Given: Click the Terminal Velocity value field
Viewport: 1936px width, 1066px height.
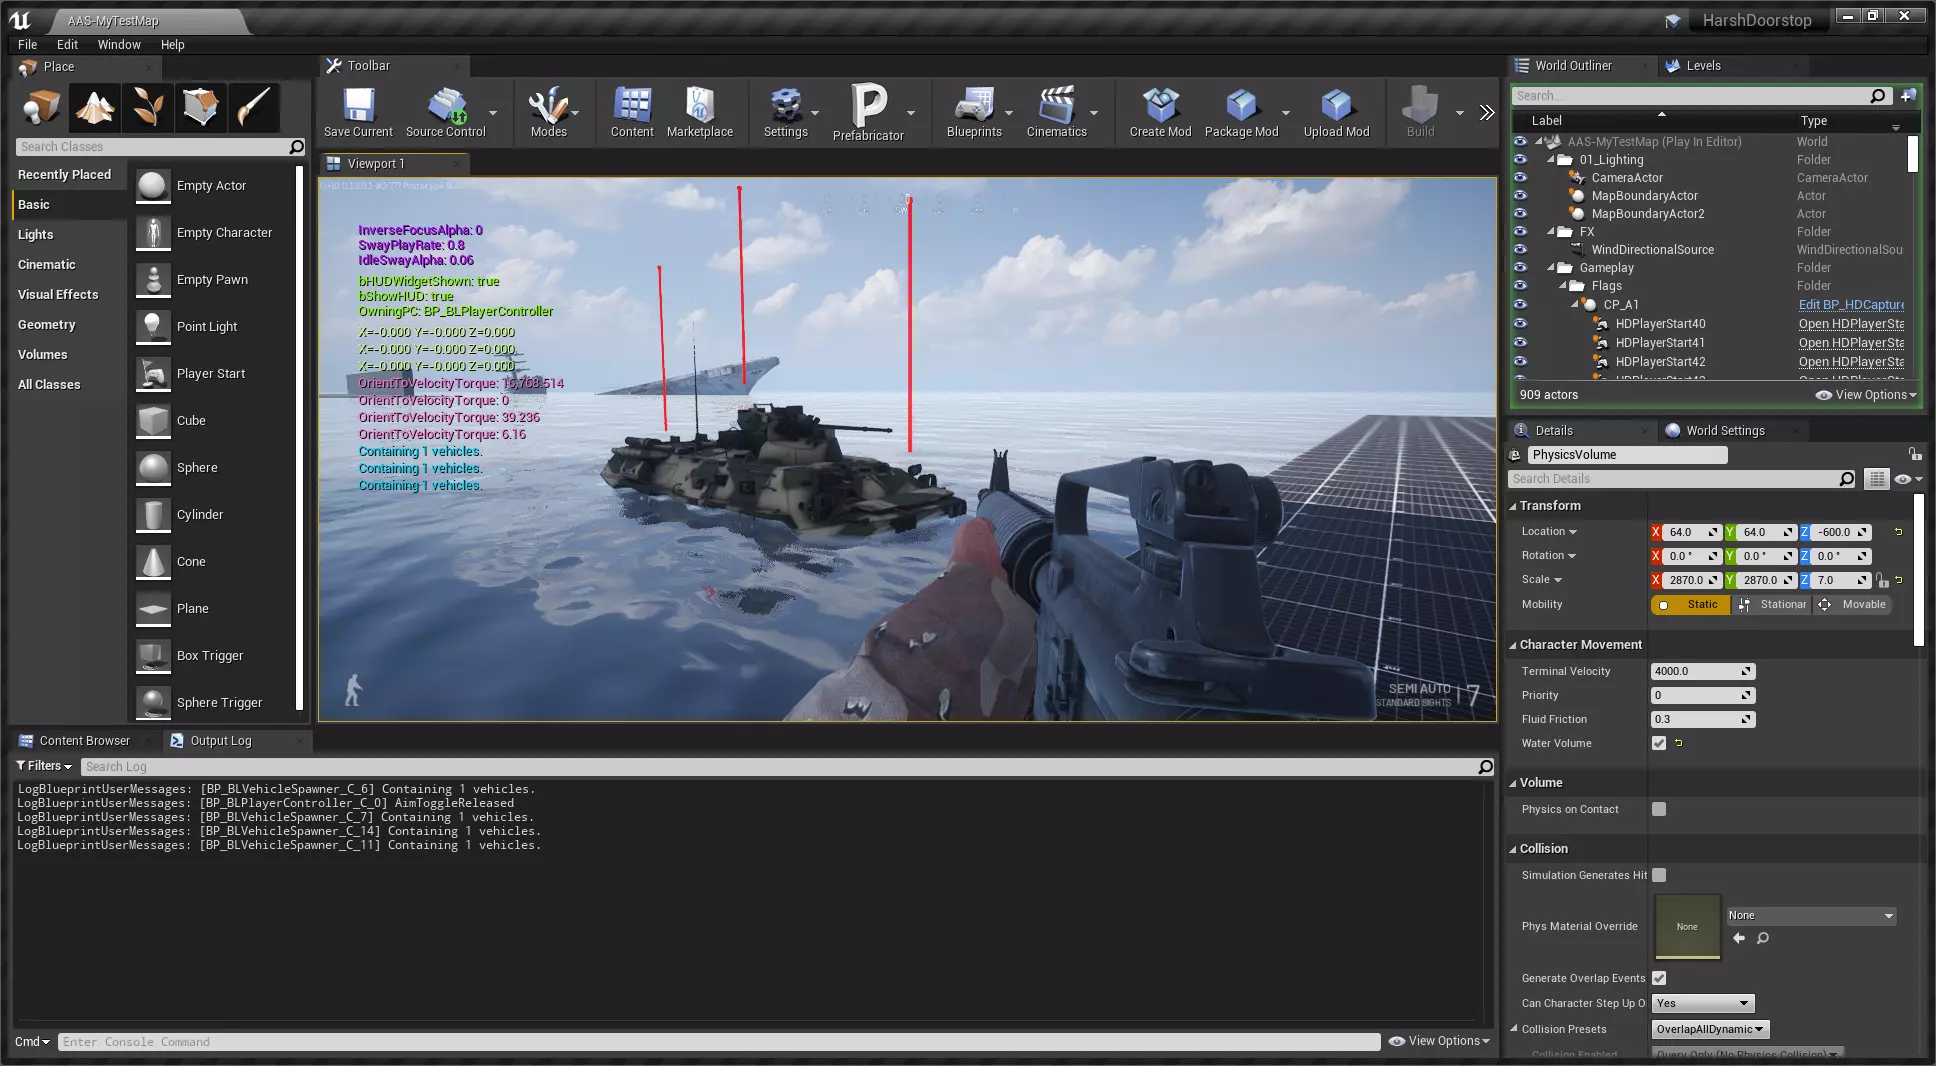Looking at the screenshot, I should click(x=1703, y=671).
